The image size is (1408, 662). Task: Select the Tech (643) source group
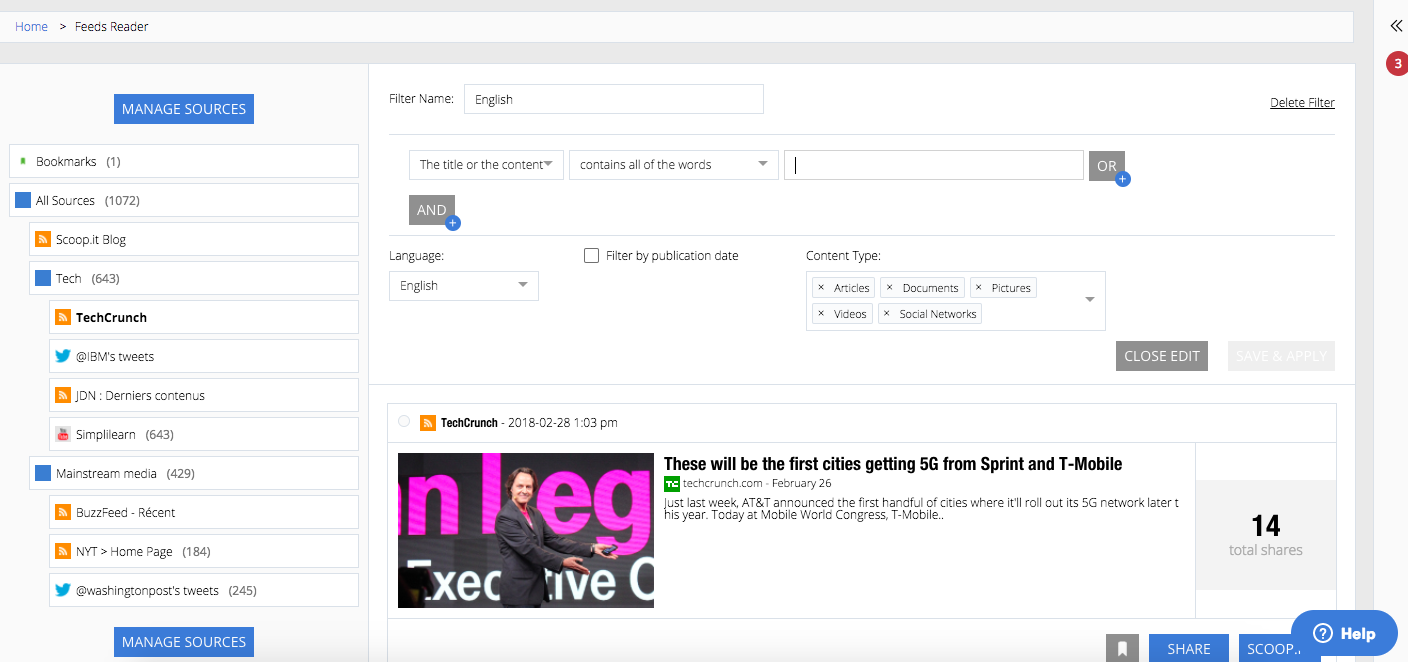click(x=194, y=279)
